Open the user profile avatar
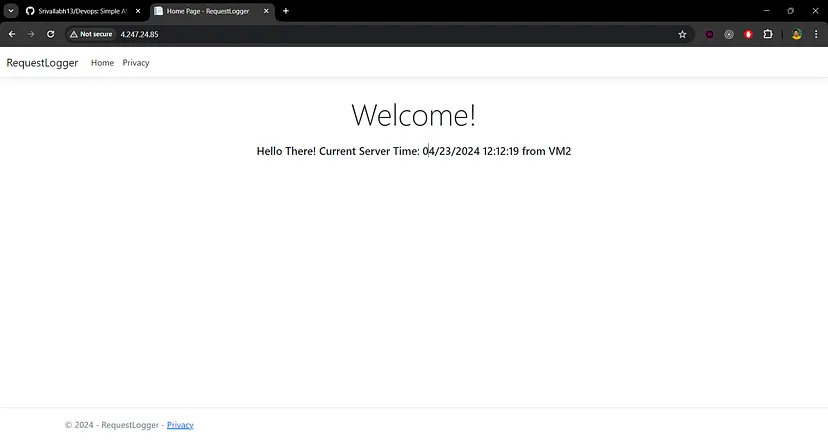Viewport: 828px width, 440px height. [x=796, y=34]
